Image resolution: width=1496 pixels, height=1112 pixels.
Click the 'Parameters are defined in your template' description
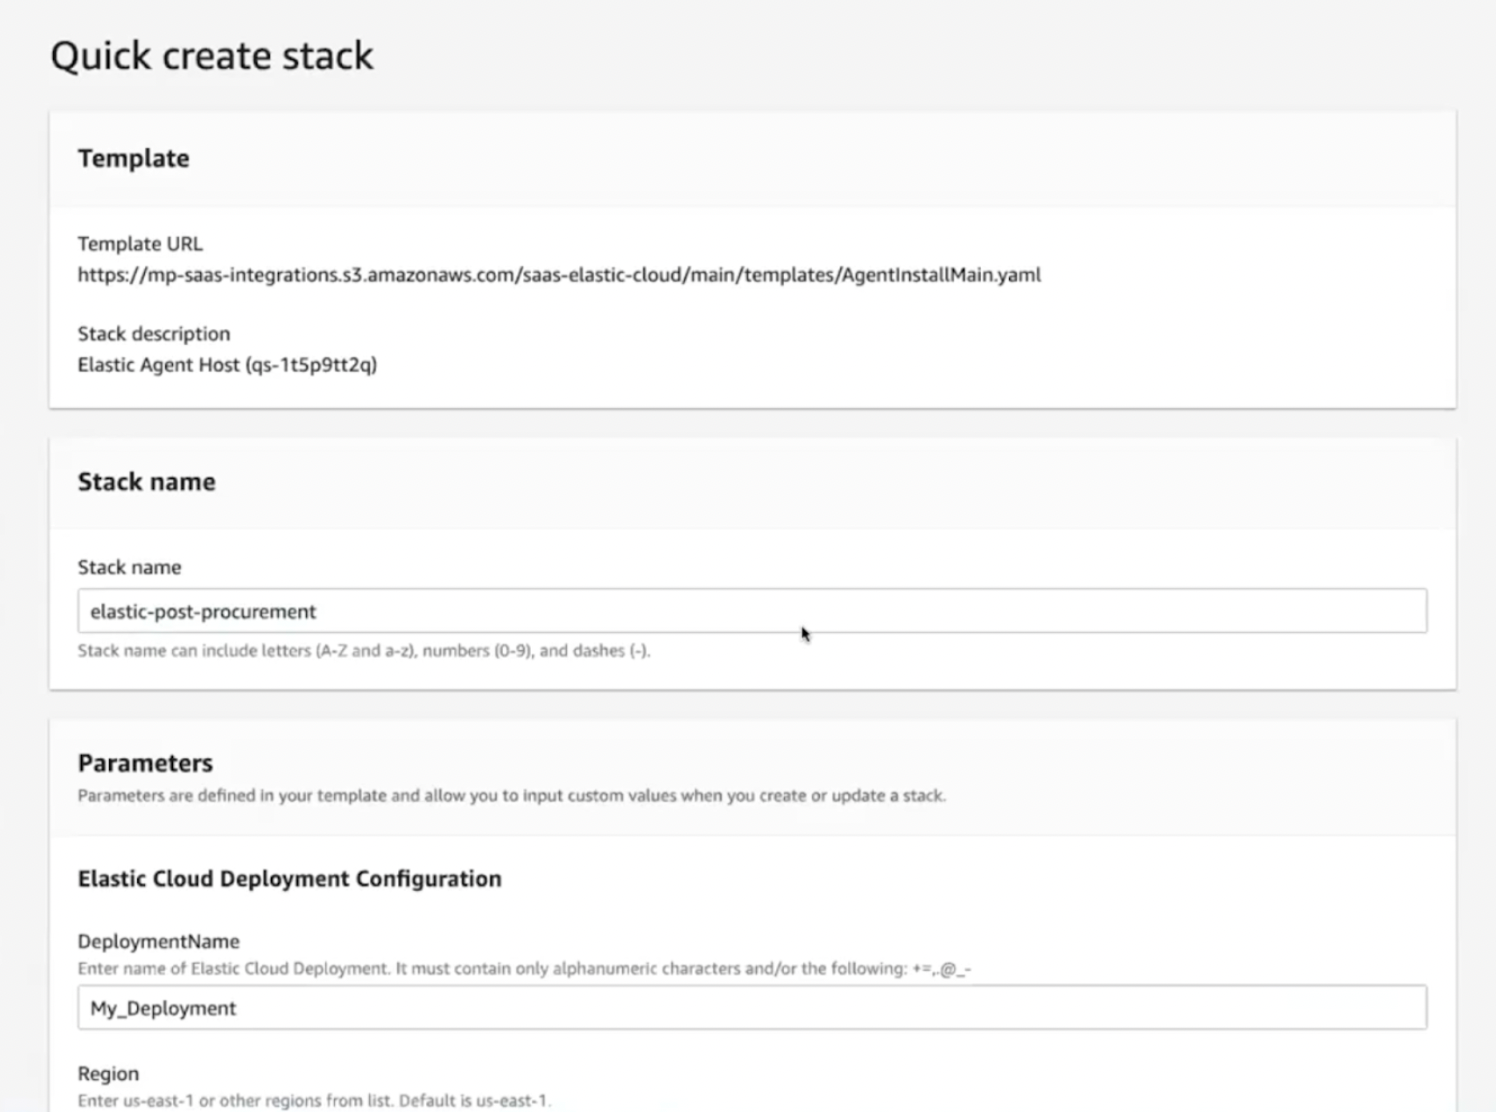pyautogui.click(x=512, y=796)
